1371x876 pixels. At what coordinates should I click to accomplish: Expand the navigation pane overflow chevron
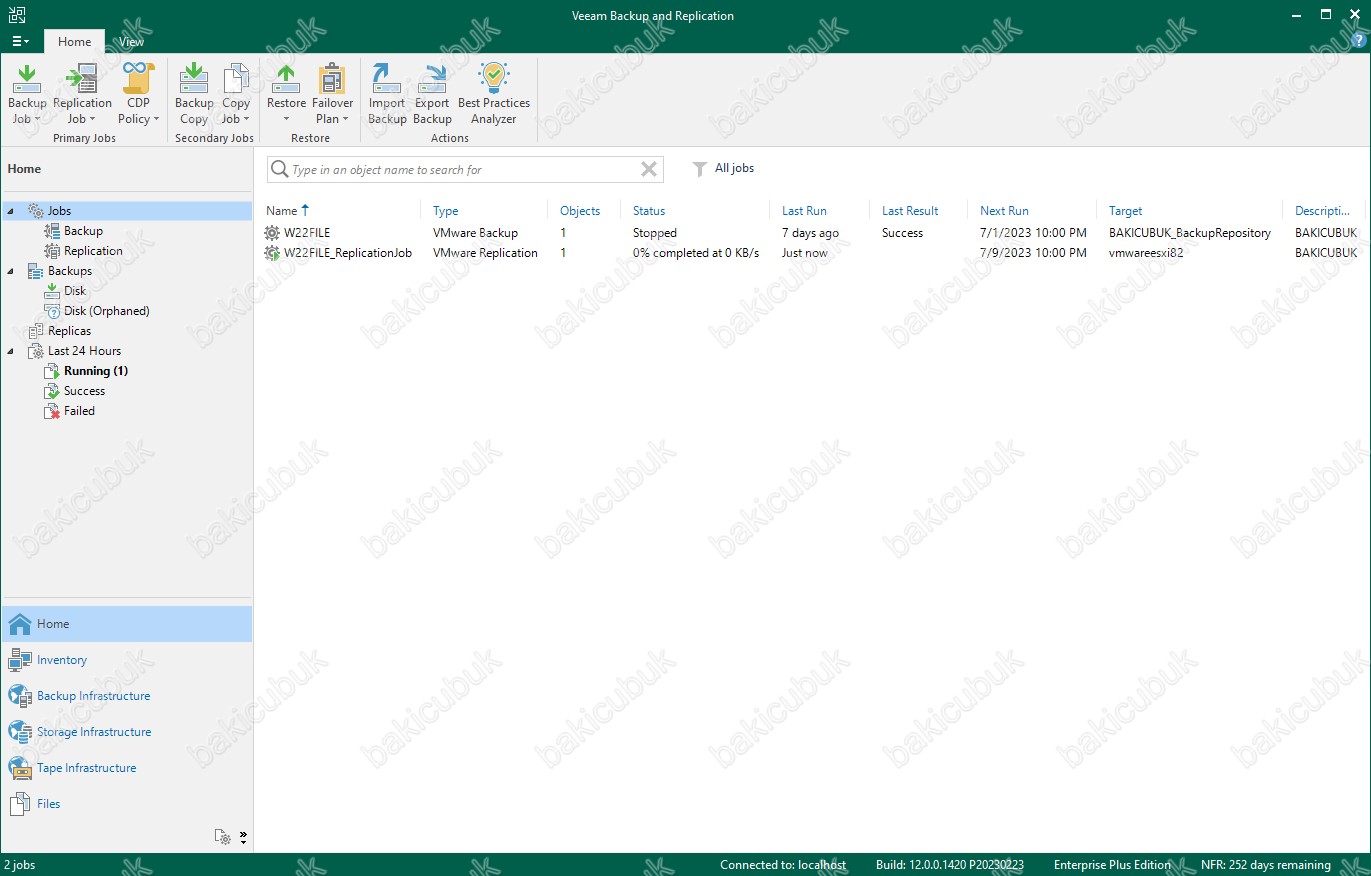tap(243, 836)
